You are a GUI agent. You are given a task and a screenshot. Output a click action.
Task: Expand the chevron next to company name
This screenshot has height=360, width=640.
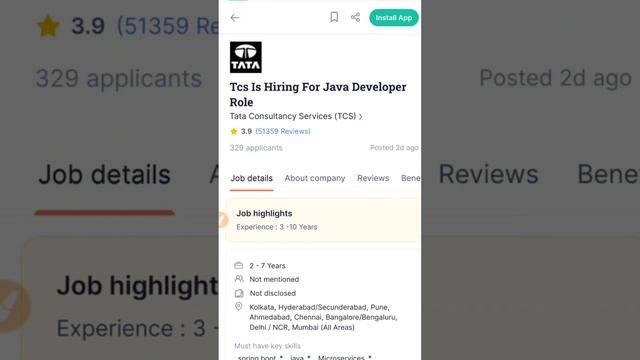[x=360, y=117]
